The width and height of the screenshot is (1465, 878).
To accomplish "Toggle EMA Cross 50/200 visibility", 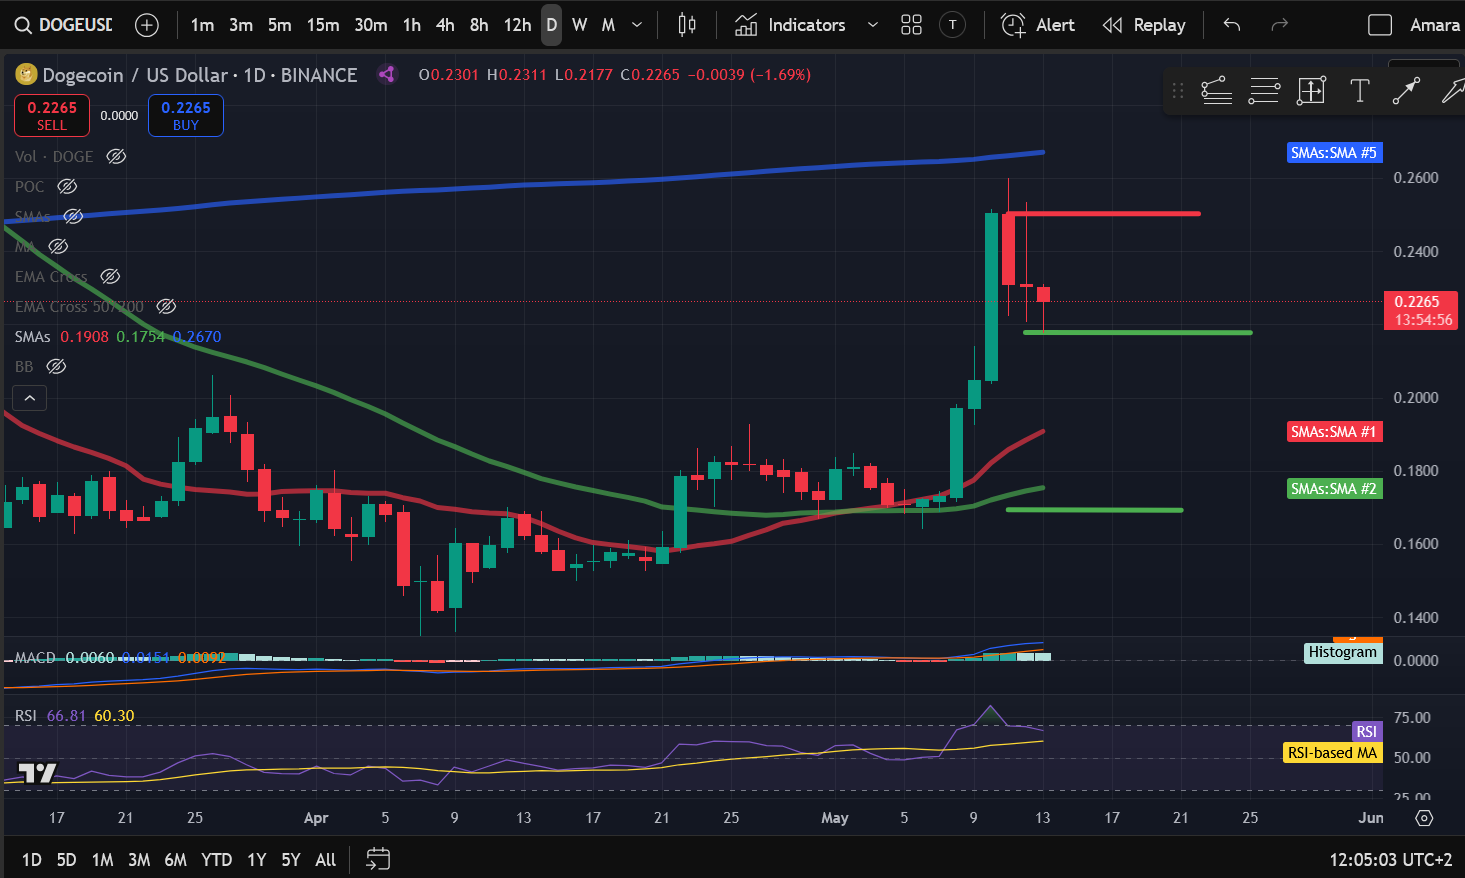I will [167, 306].
